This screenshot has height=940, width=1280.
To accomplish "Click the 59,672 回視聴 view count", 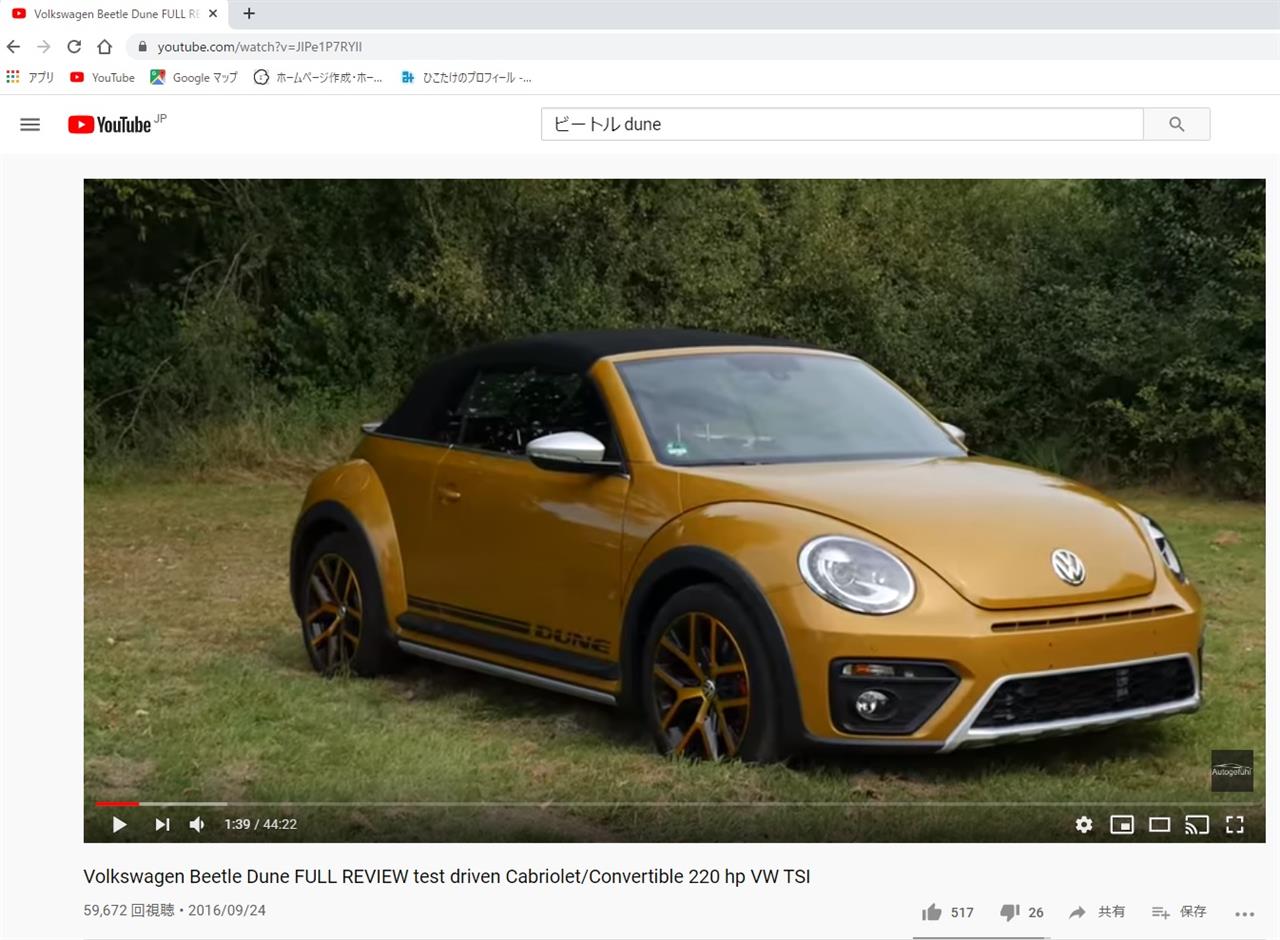I will point(129,911).
